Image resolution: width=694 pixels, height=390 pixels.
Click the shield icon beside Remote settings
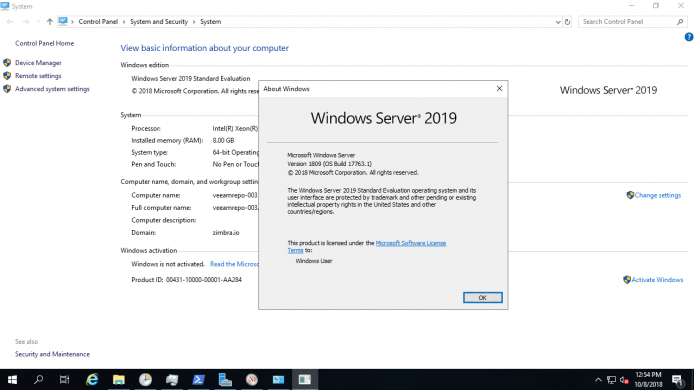(7, 76)
